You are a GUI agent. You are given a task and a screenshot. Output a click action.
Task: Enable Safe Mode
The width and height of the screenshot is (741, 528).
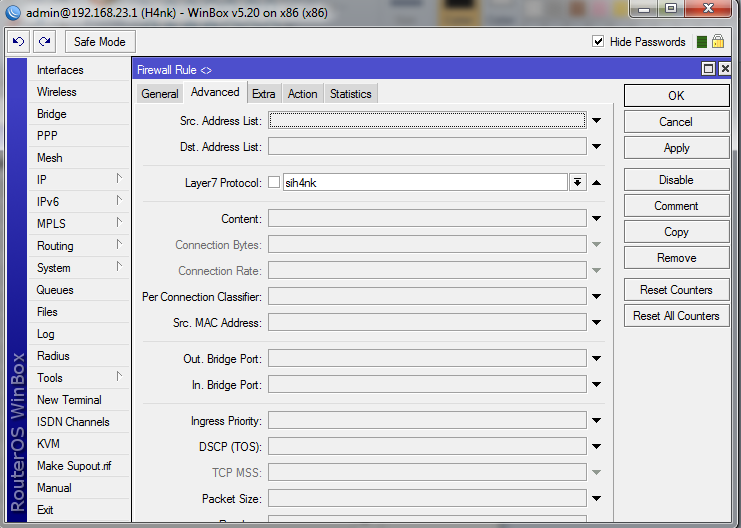(100, 42)
